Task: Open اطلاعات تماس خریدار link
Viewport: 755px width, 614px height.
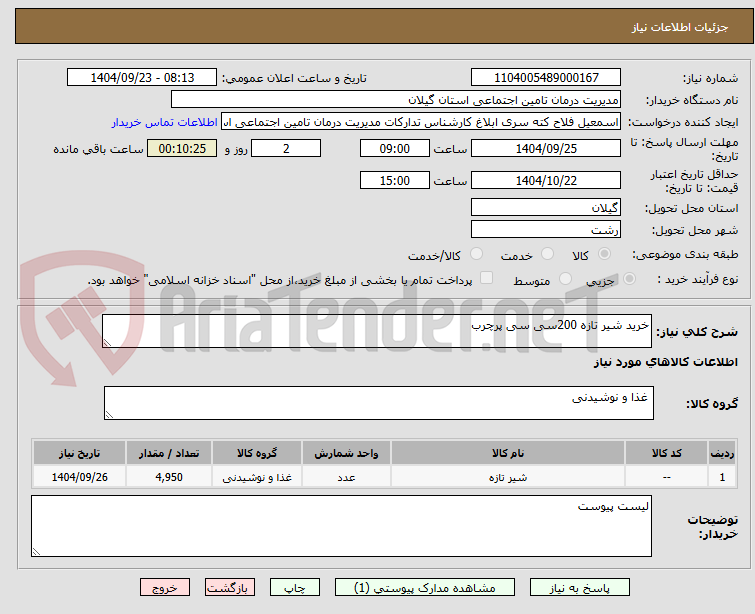Action: click(165, 122)
